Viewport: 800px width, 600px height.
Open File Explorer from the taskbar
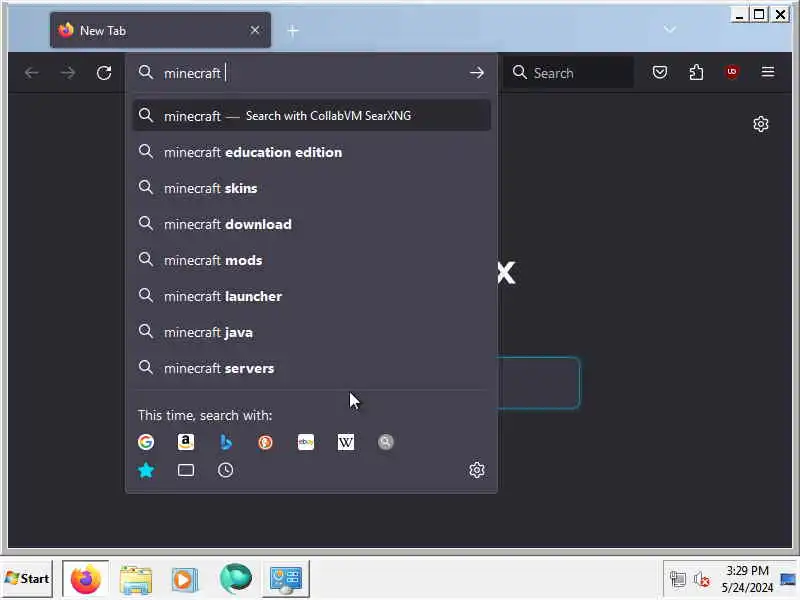point(136,579)
